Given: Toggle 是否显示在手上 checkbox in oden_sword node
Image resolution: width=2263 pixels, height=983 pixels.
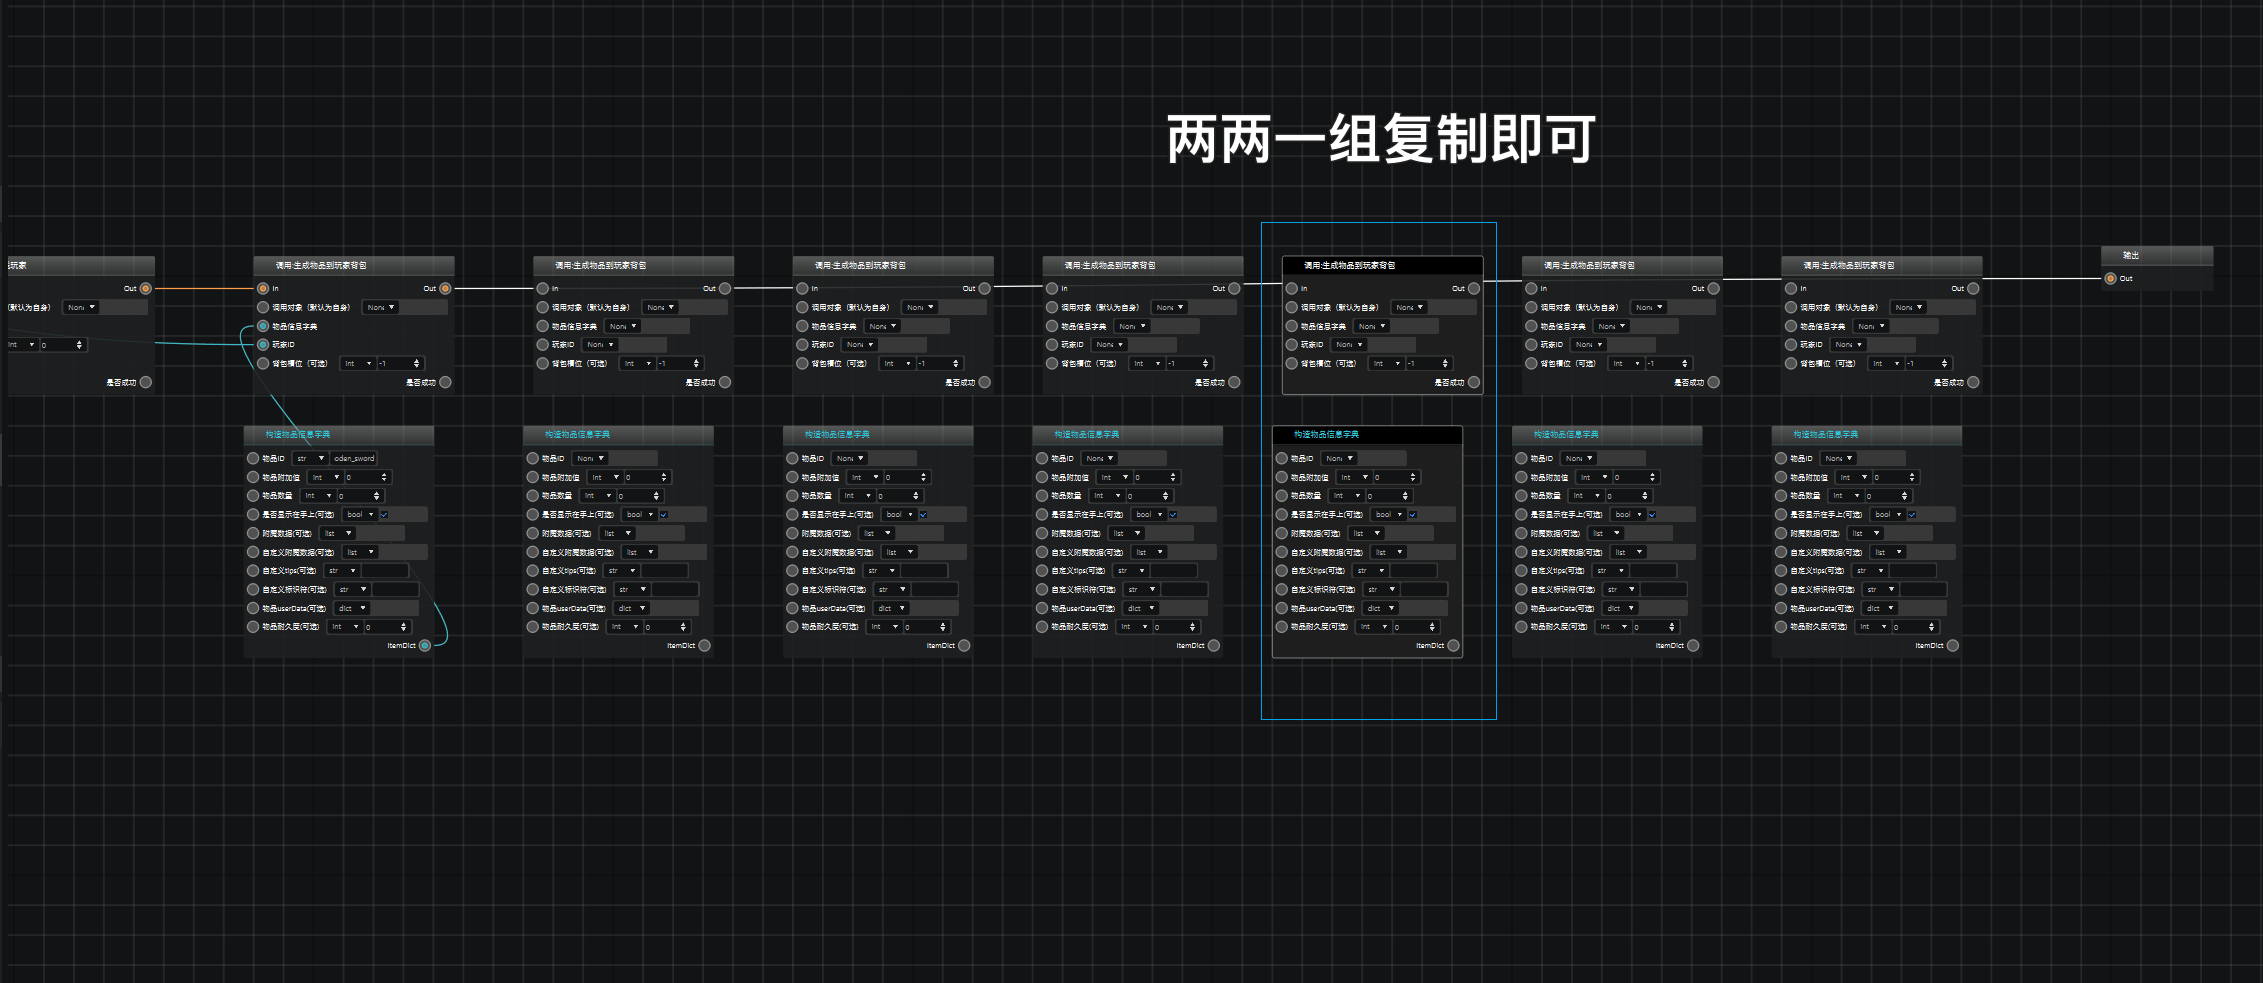Looking at the screenshot, I should pos(384,515).
